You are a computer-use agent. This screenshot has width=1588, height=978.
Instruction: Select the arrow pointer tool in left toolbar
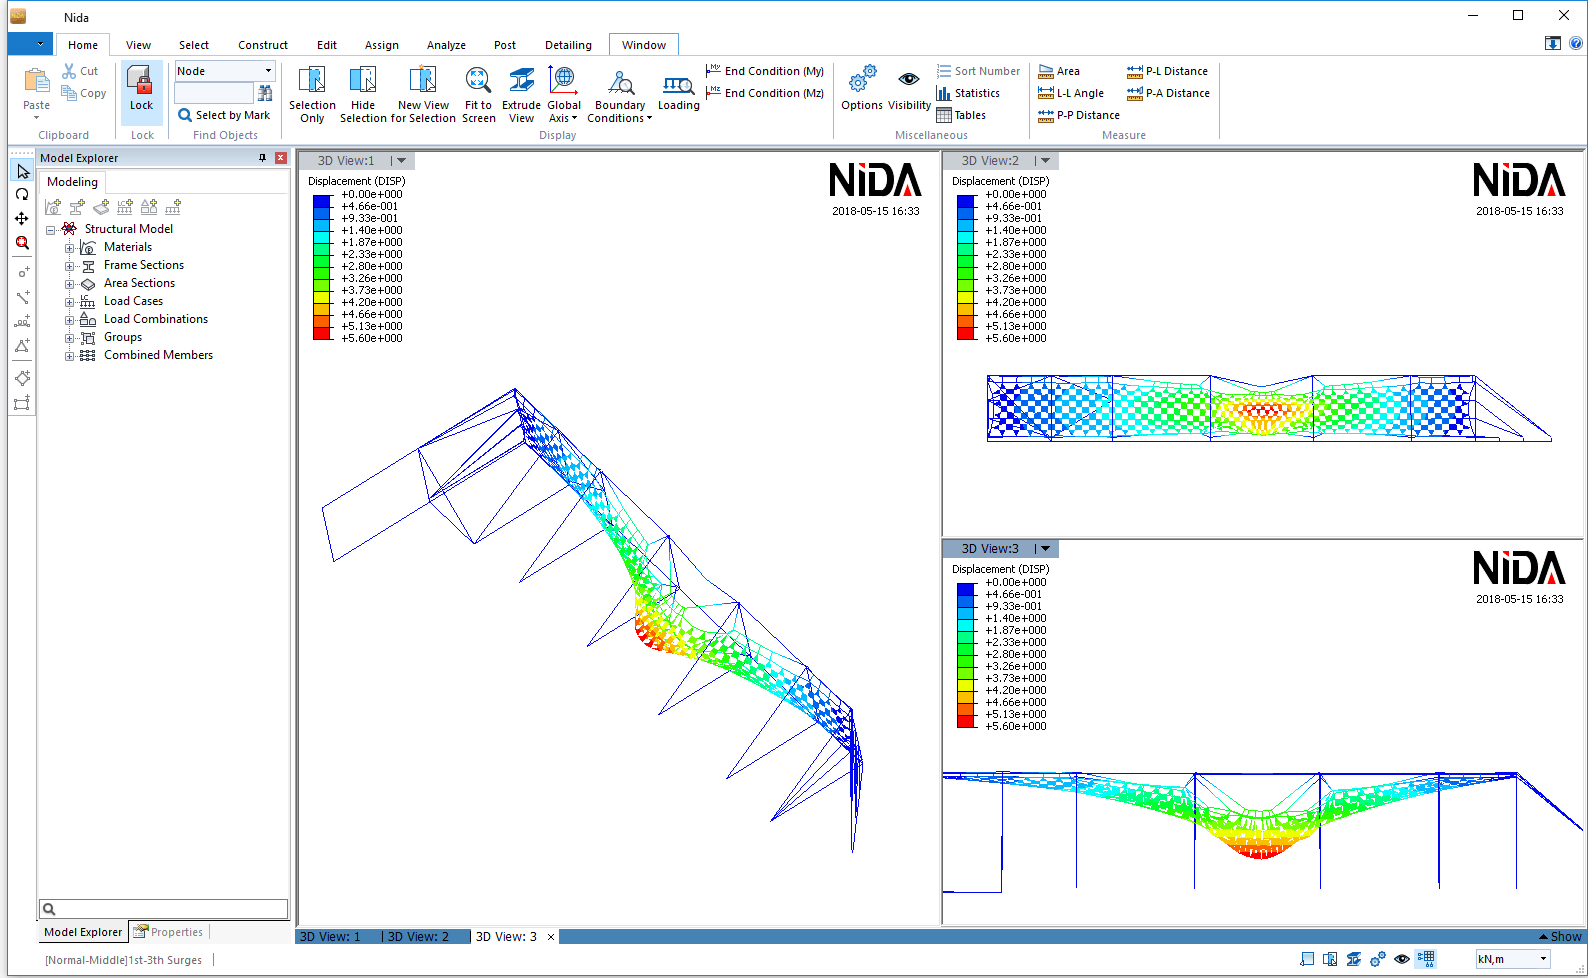pos(22,172)
